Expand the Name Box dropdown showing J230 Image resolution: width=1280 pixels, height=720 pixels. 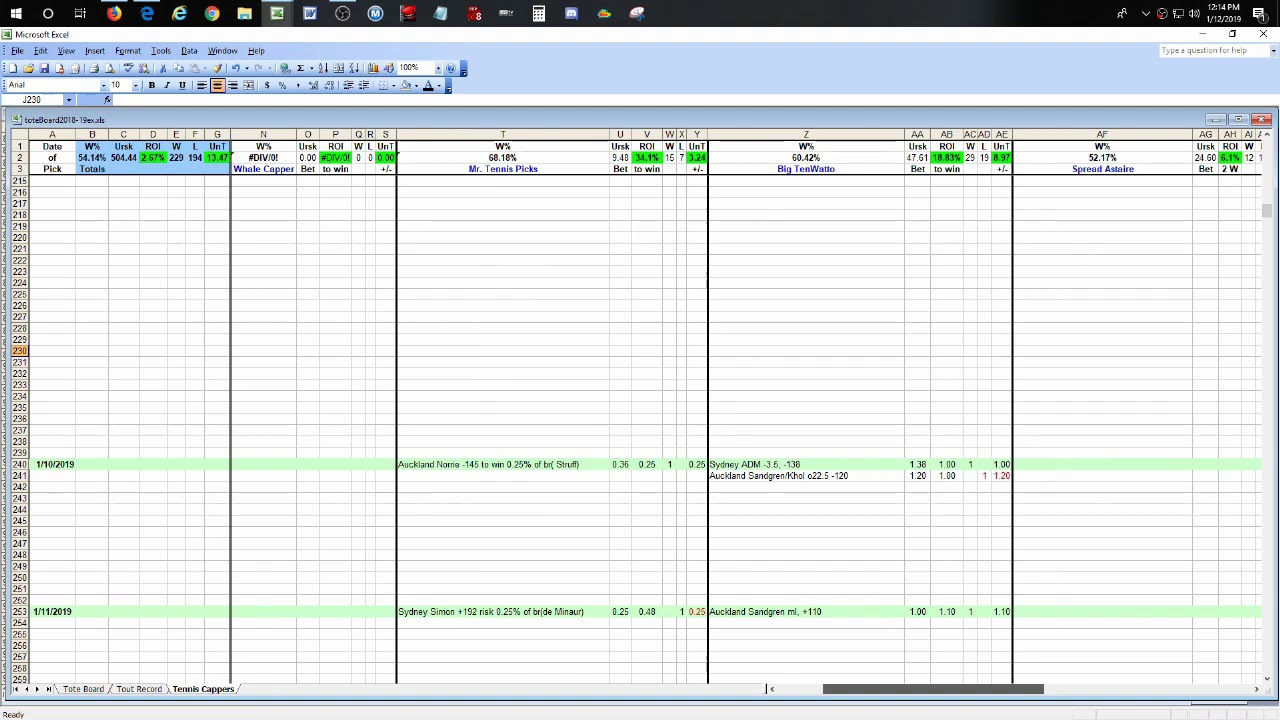click(x=68, y=100)
